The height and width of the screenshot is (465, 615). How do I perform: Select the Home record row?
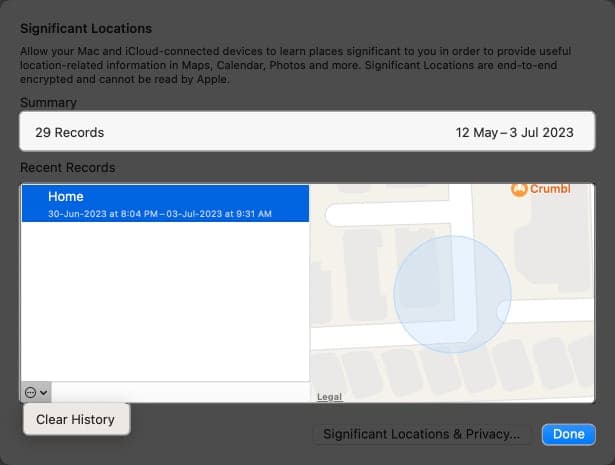tap(165, 203)
